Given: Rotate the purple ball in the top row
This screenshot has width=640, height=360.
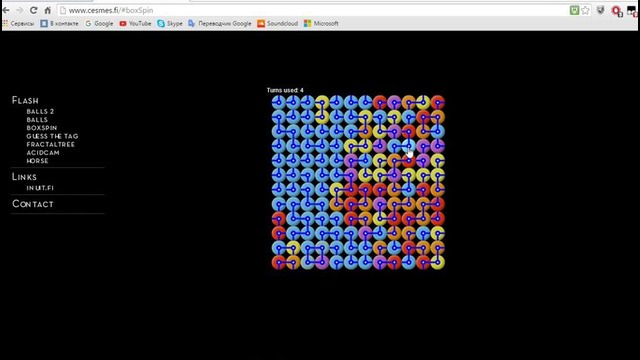Looking at the screenshot, I should [394, 102].
